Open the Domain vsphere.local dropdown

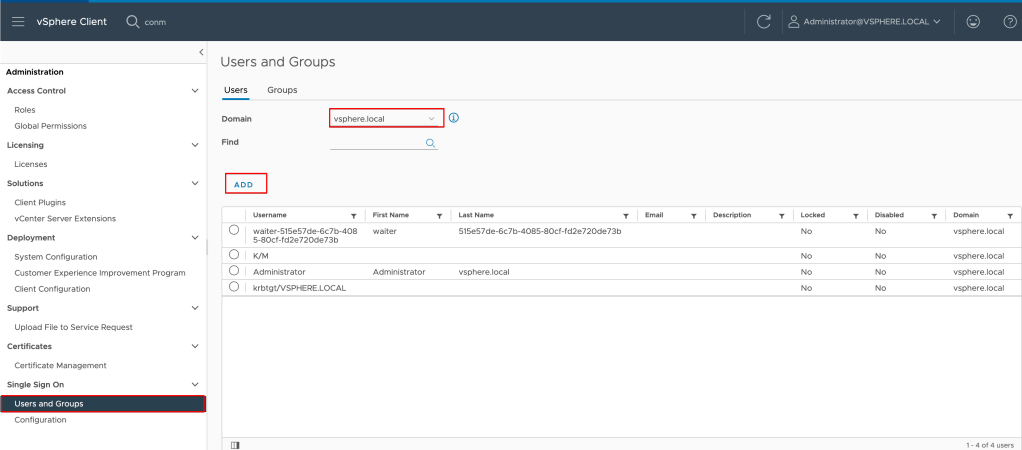point(386,118)
